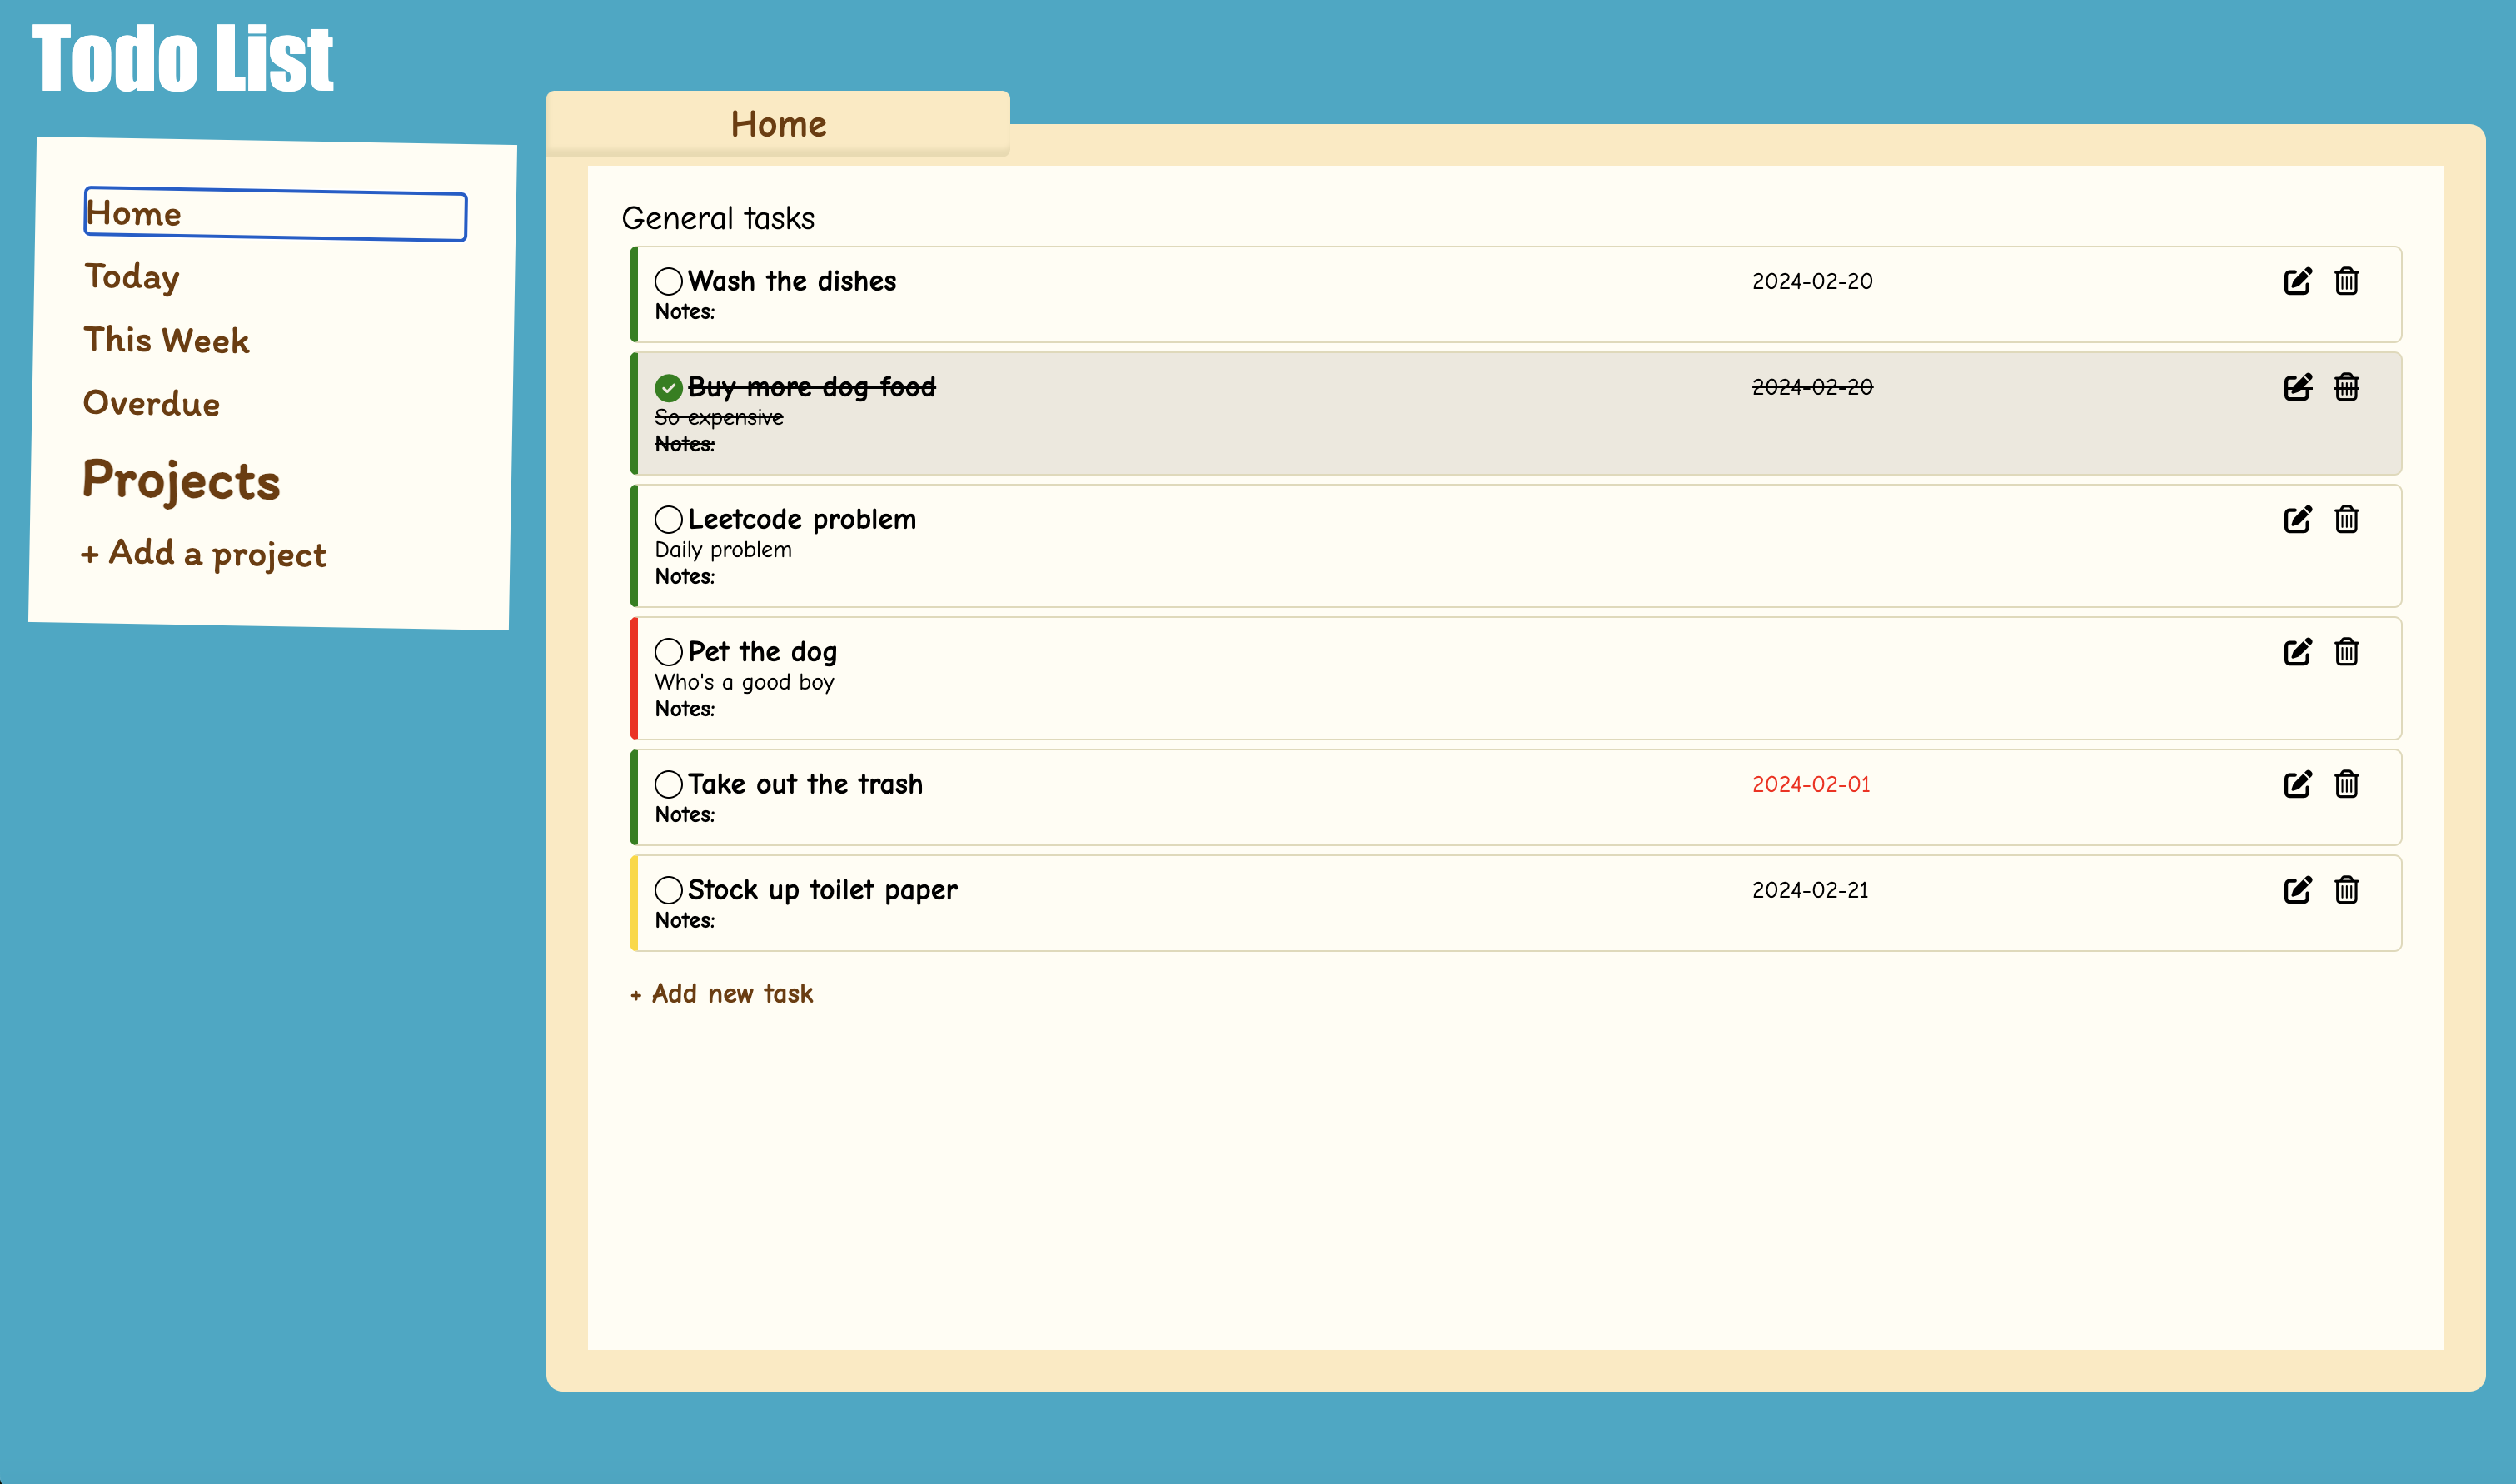Open the Today view in sidebar
The image size is (2516, 1484).
coord(132,277)
